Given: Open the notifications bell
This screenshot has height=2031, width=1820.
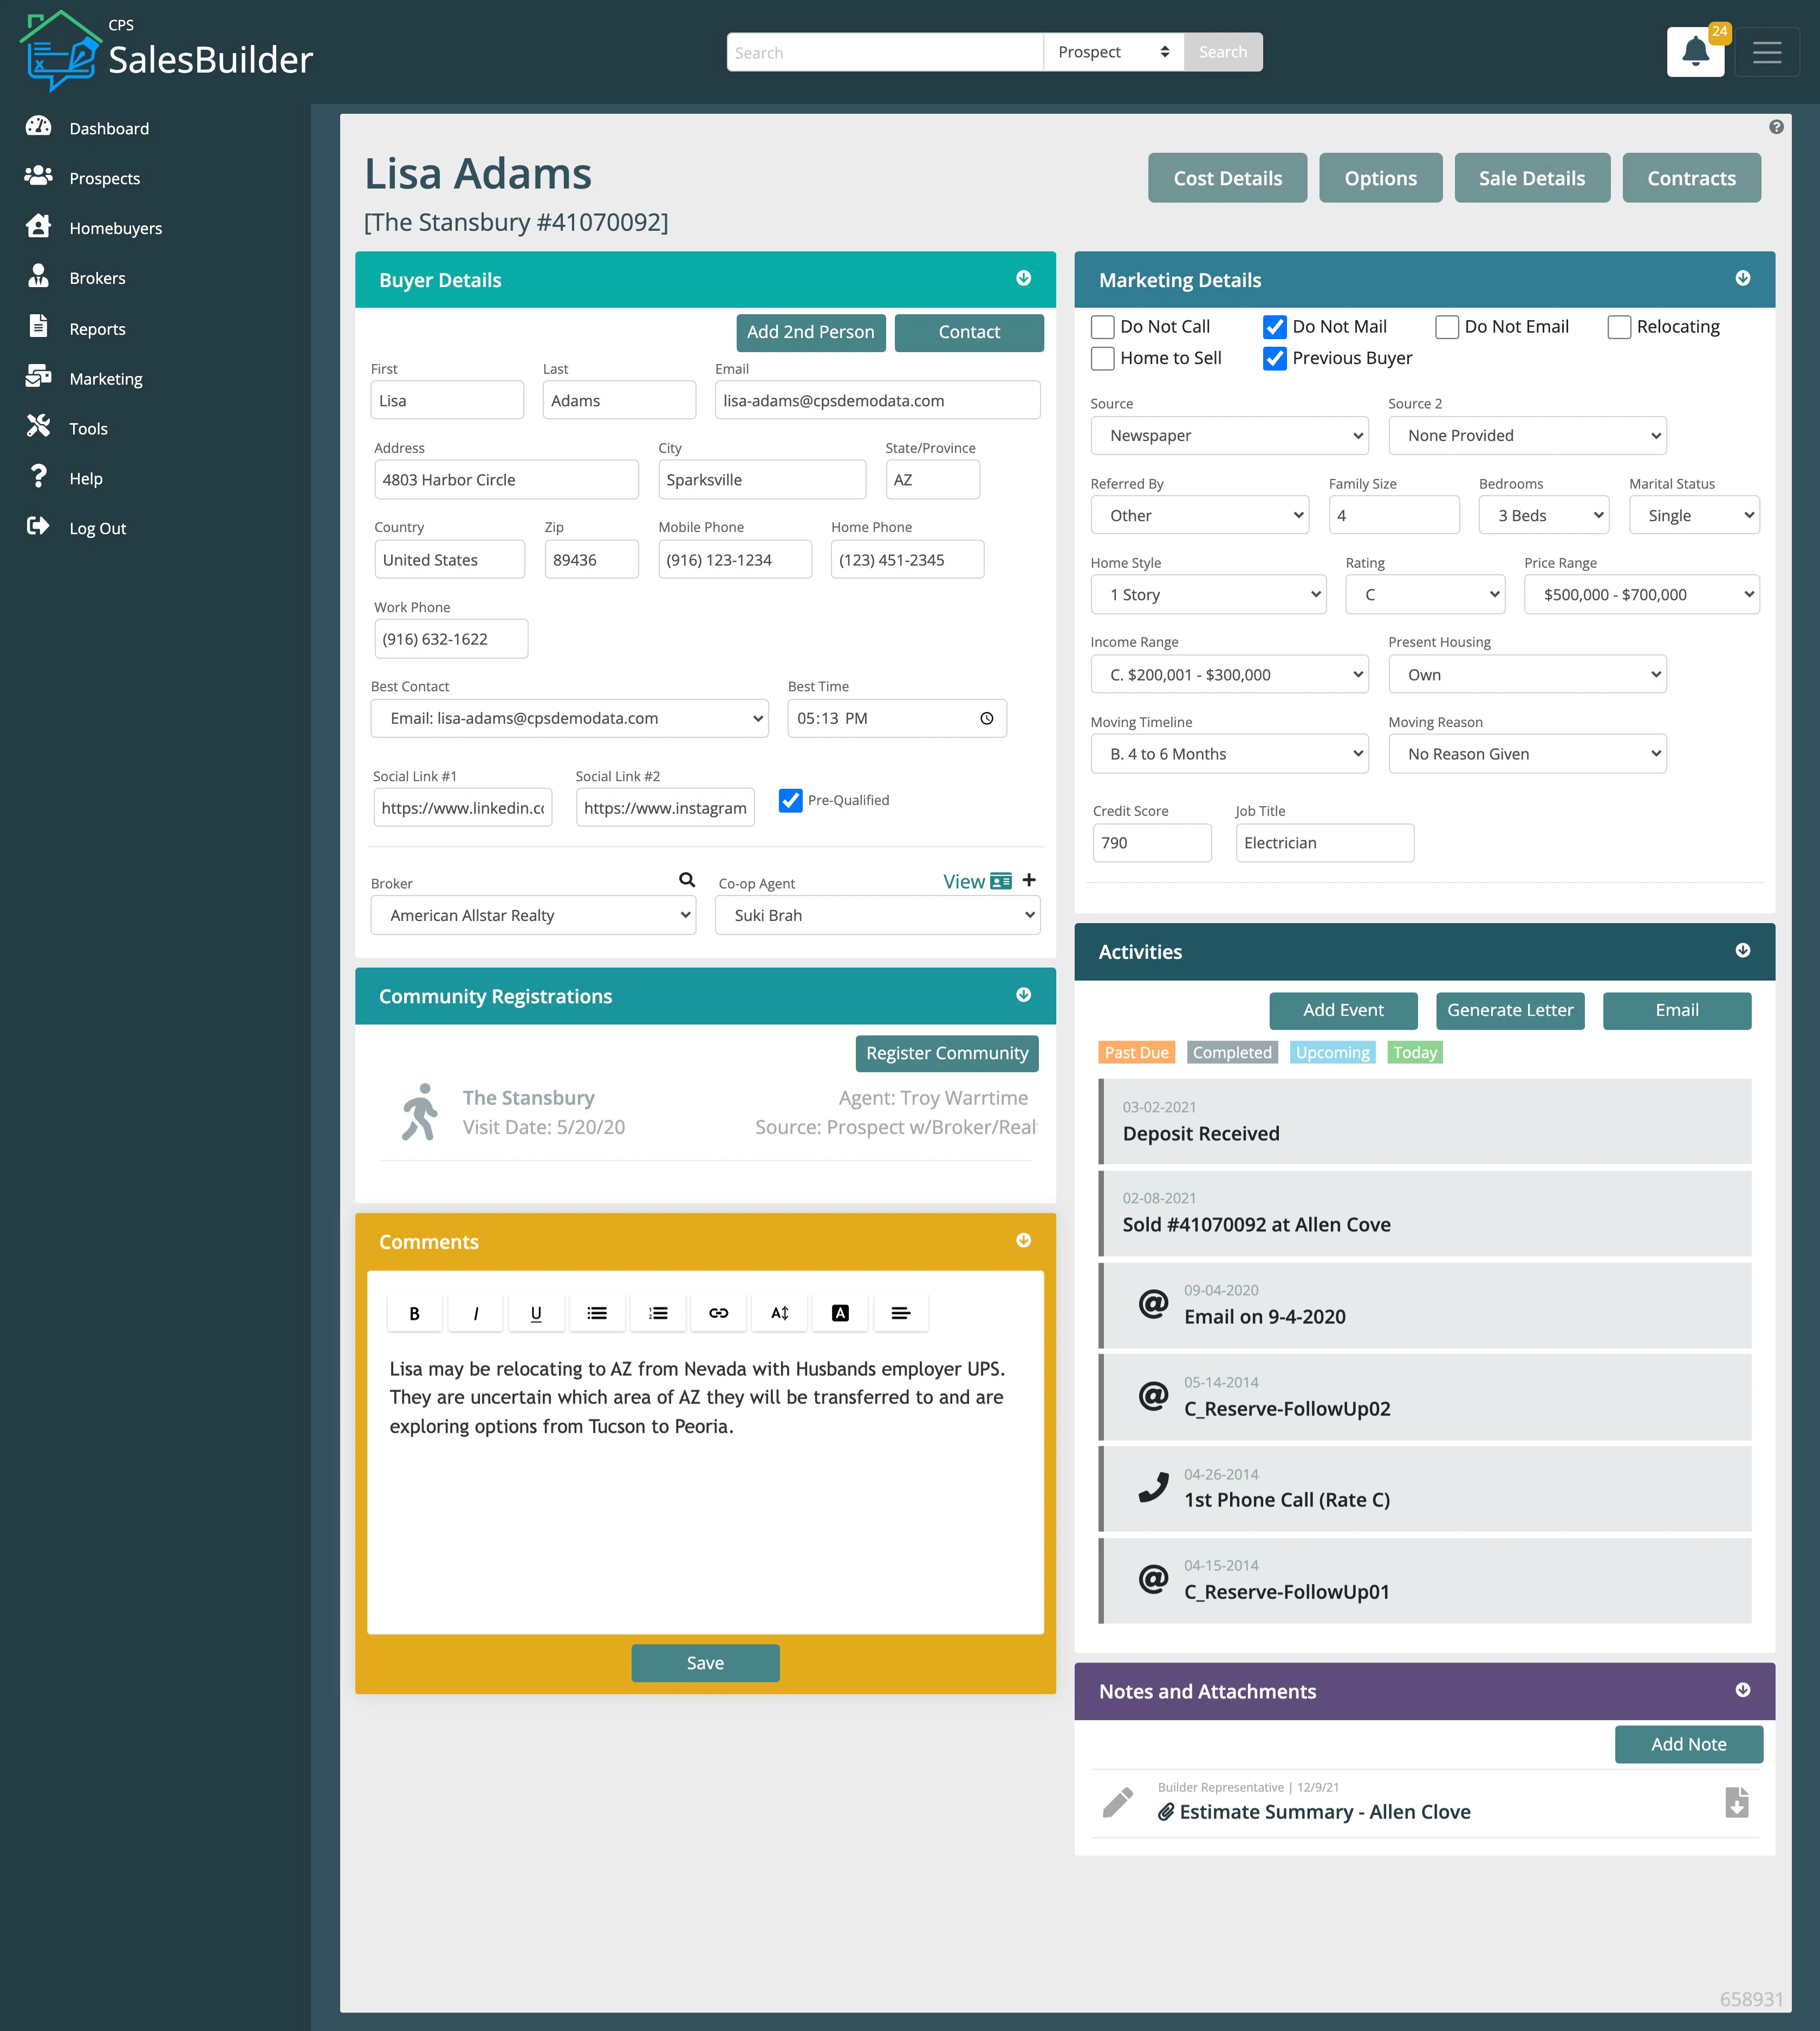Looking at the screenshot, I should pyautogui.click(x=1695, y=51).
